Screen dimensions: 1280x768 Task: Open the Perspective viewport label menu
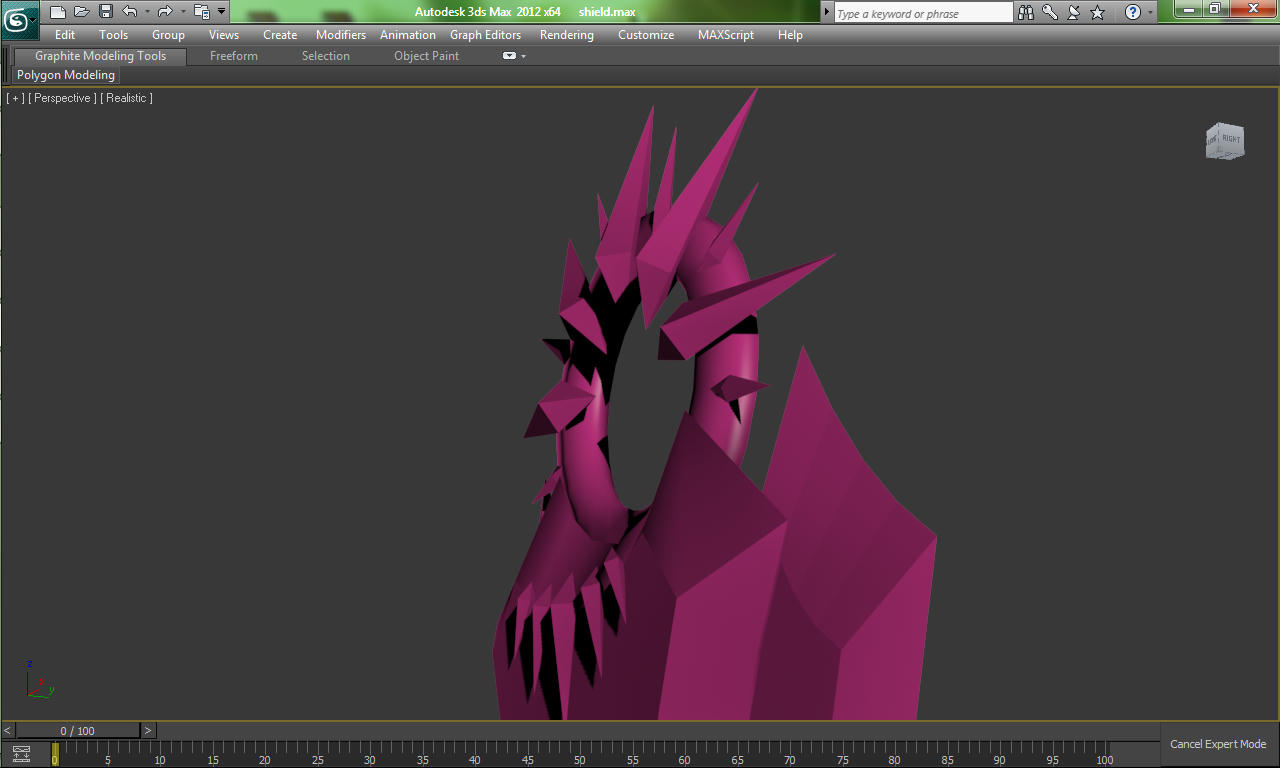coord(63,98)
